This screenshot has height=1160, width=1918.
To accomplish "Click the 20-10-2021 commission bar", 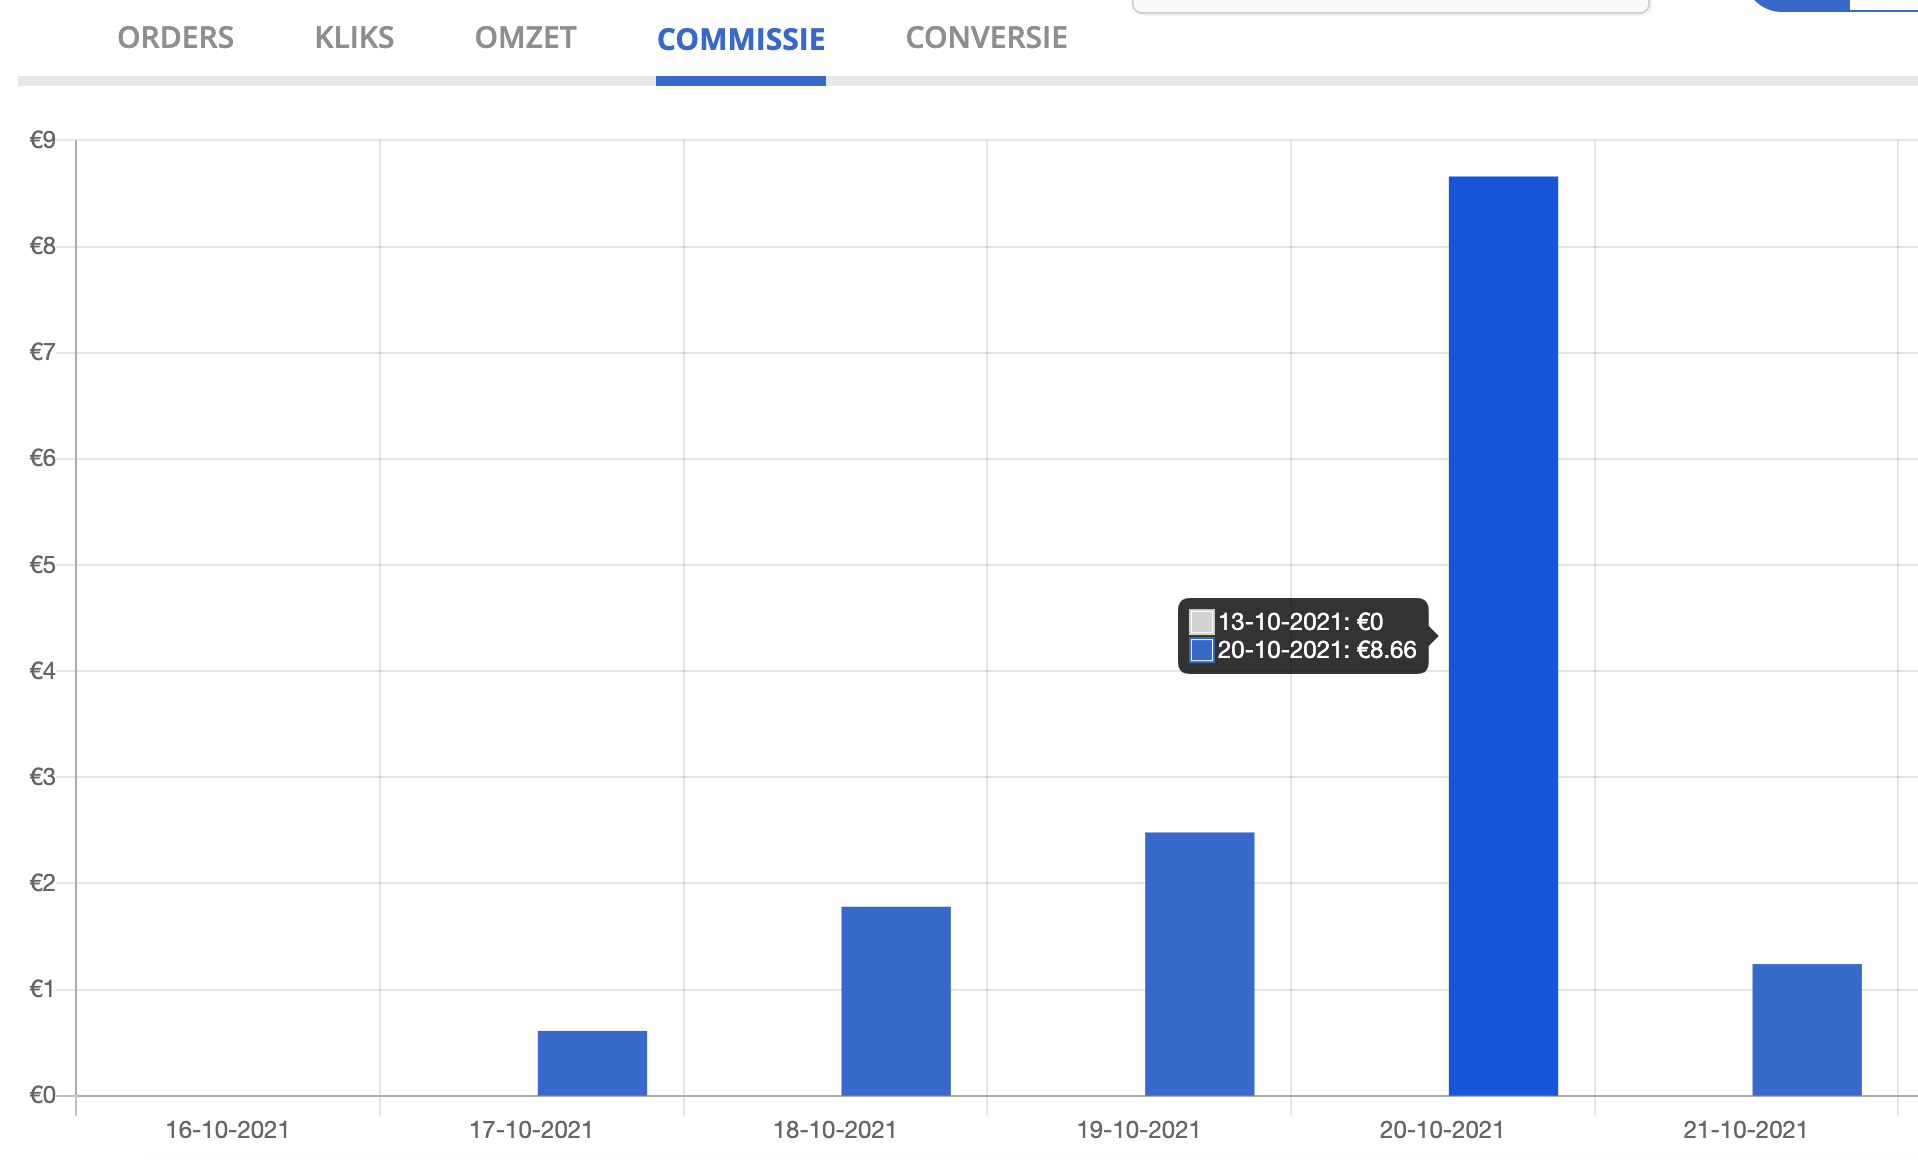I will 1503,636.
